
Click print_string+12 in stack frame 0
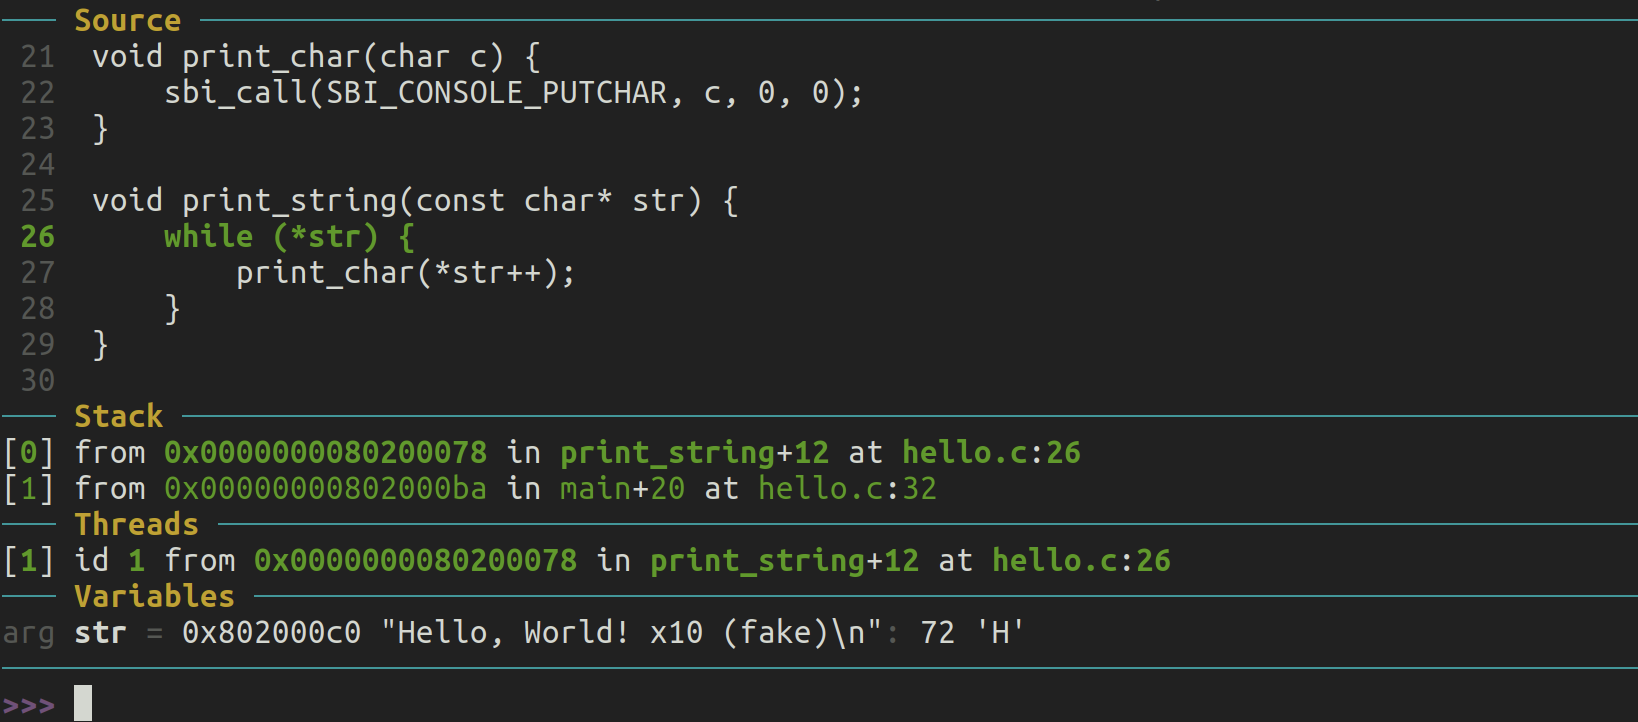(x=695, y=453)
